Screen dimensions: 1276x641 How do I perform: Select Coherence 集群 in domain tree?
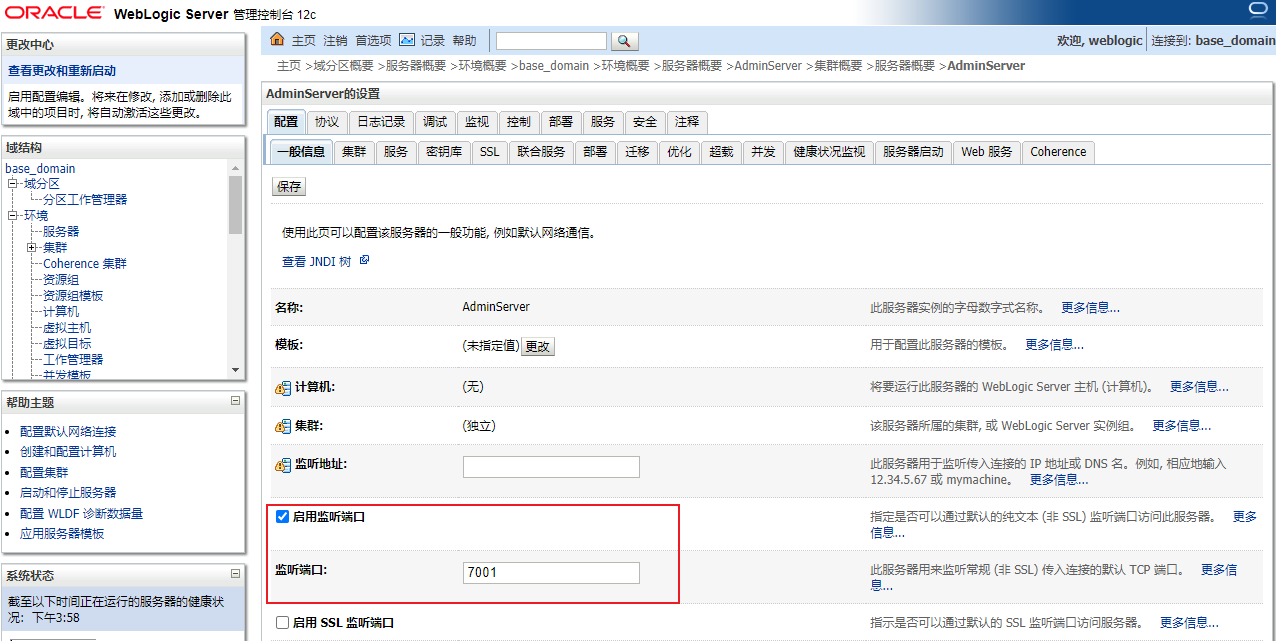pos(85,264)
